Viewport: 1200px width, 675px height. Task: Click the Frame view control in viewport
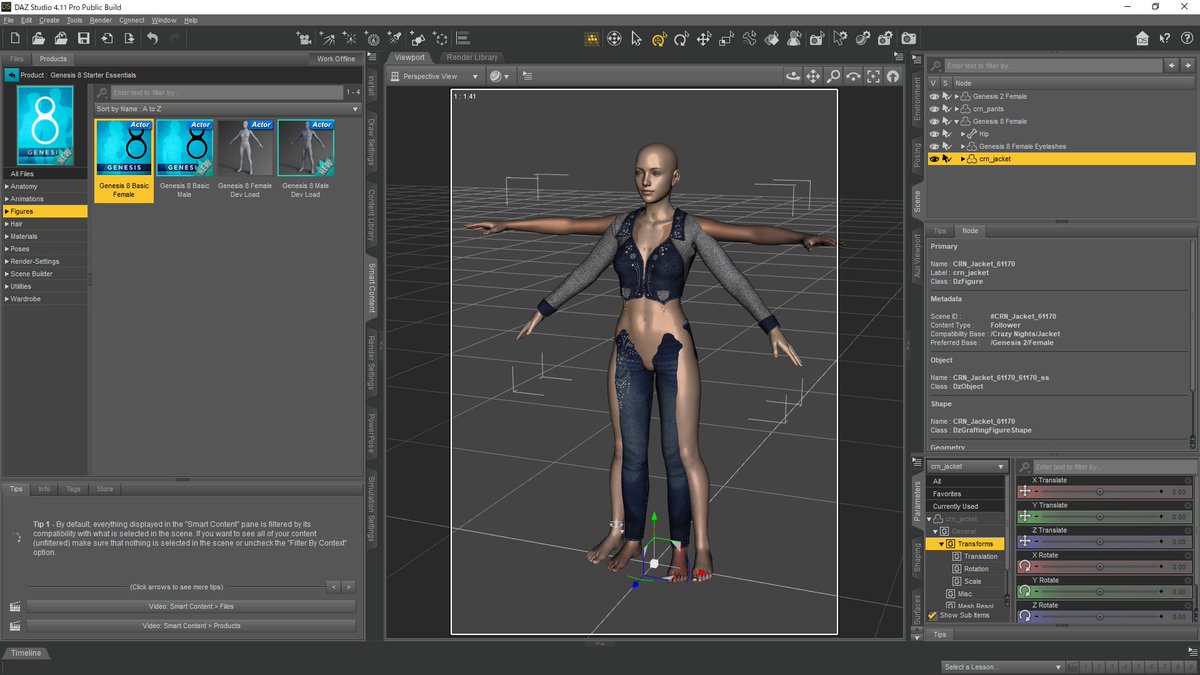coord(873,76)
